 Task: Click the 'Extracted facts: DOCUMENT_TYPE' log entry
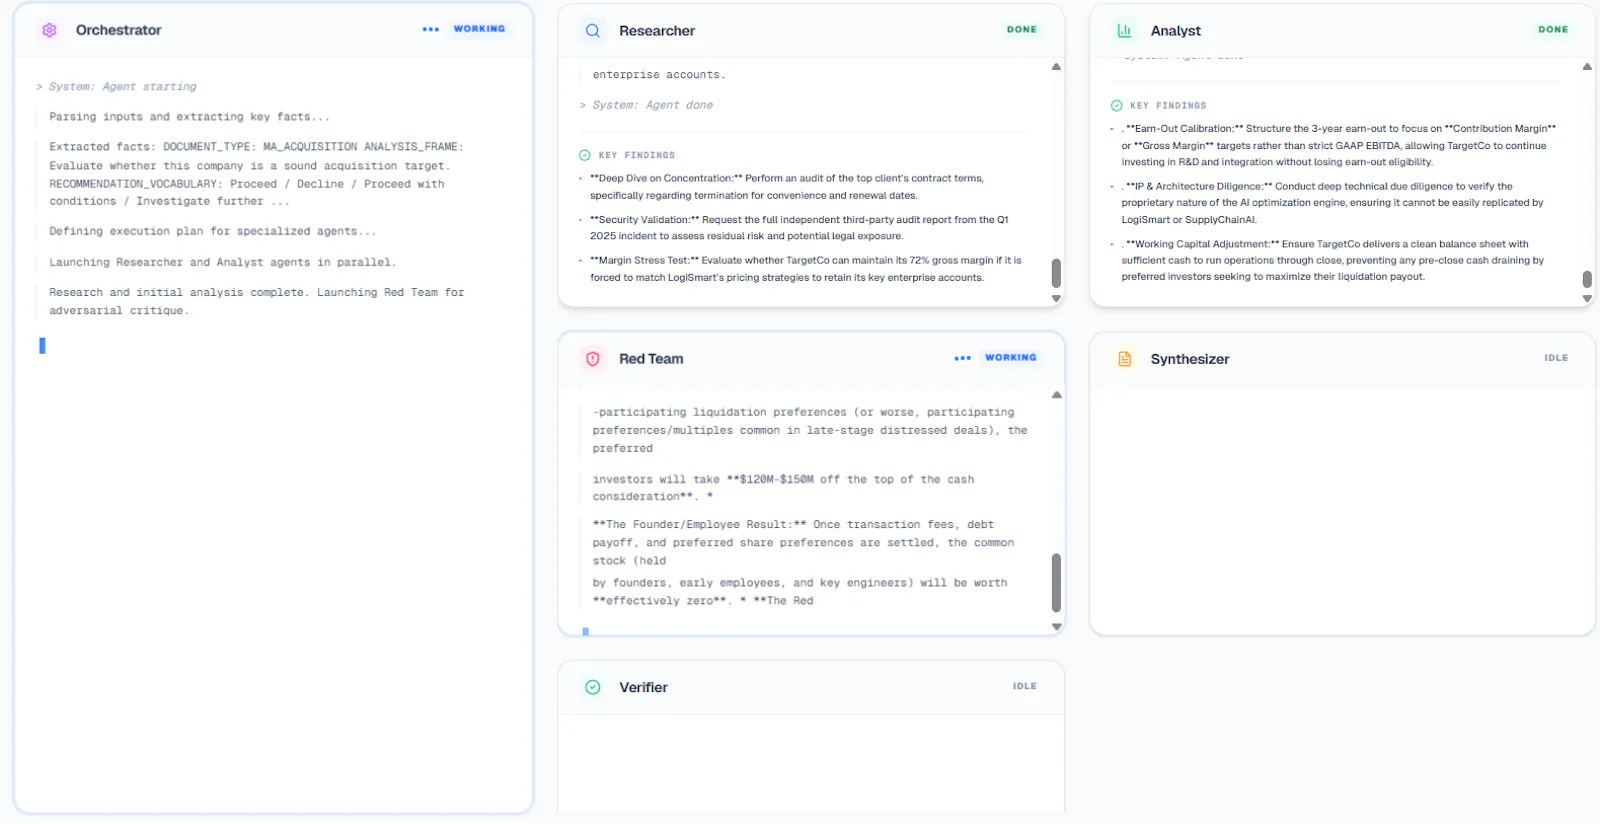[257, 174]
